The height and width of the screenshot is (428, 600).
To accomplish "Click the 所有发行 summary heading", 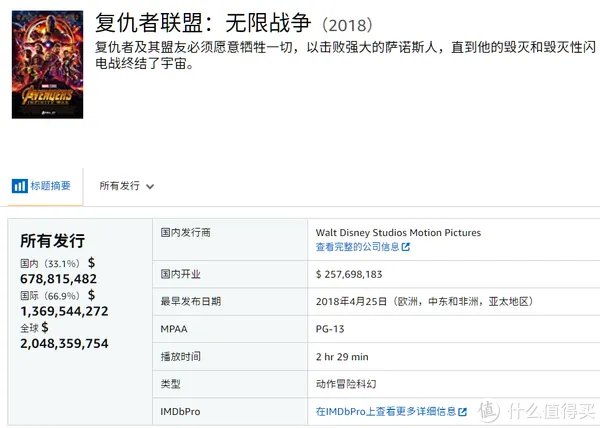I will [52, 241].
